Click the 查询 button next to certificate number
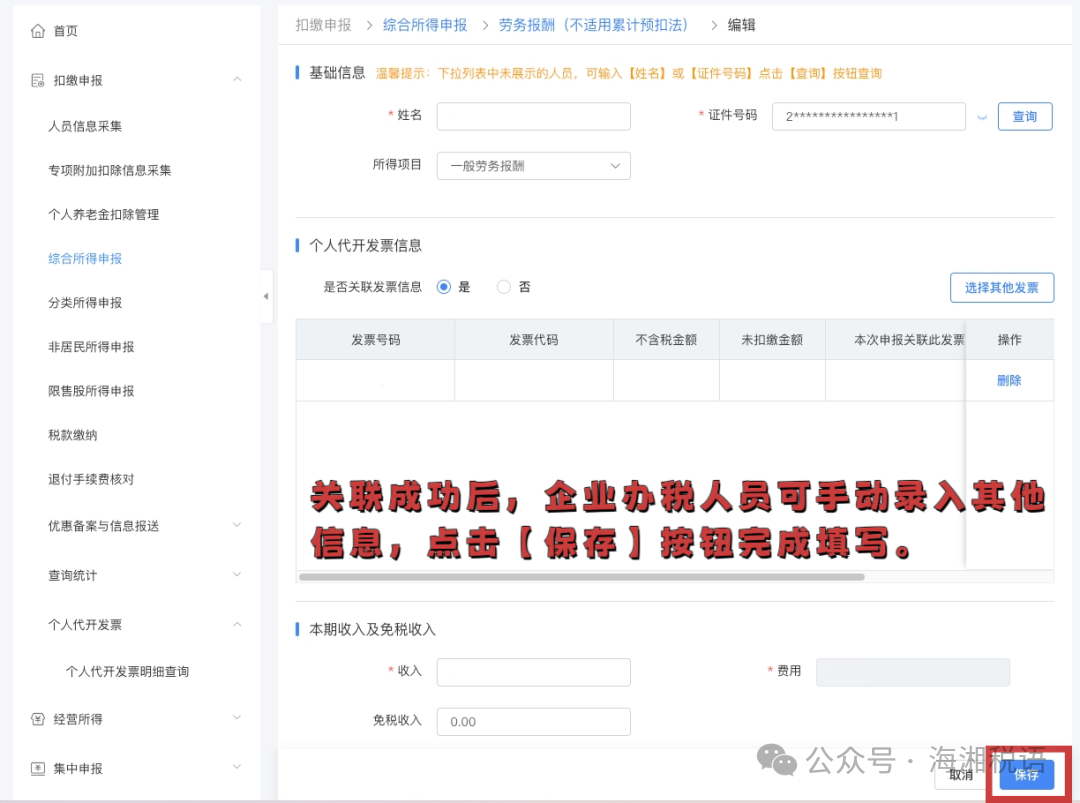This screenshot has height=803, width=1080. [1024, 117]
